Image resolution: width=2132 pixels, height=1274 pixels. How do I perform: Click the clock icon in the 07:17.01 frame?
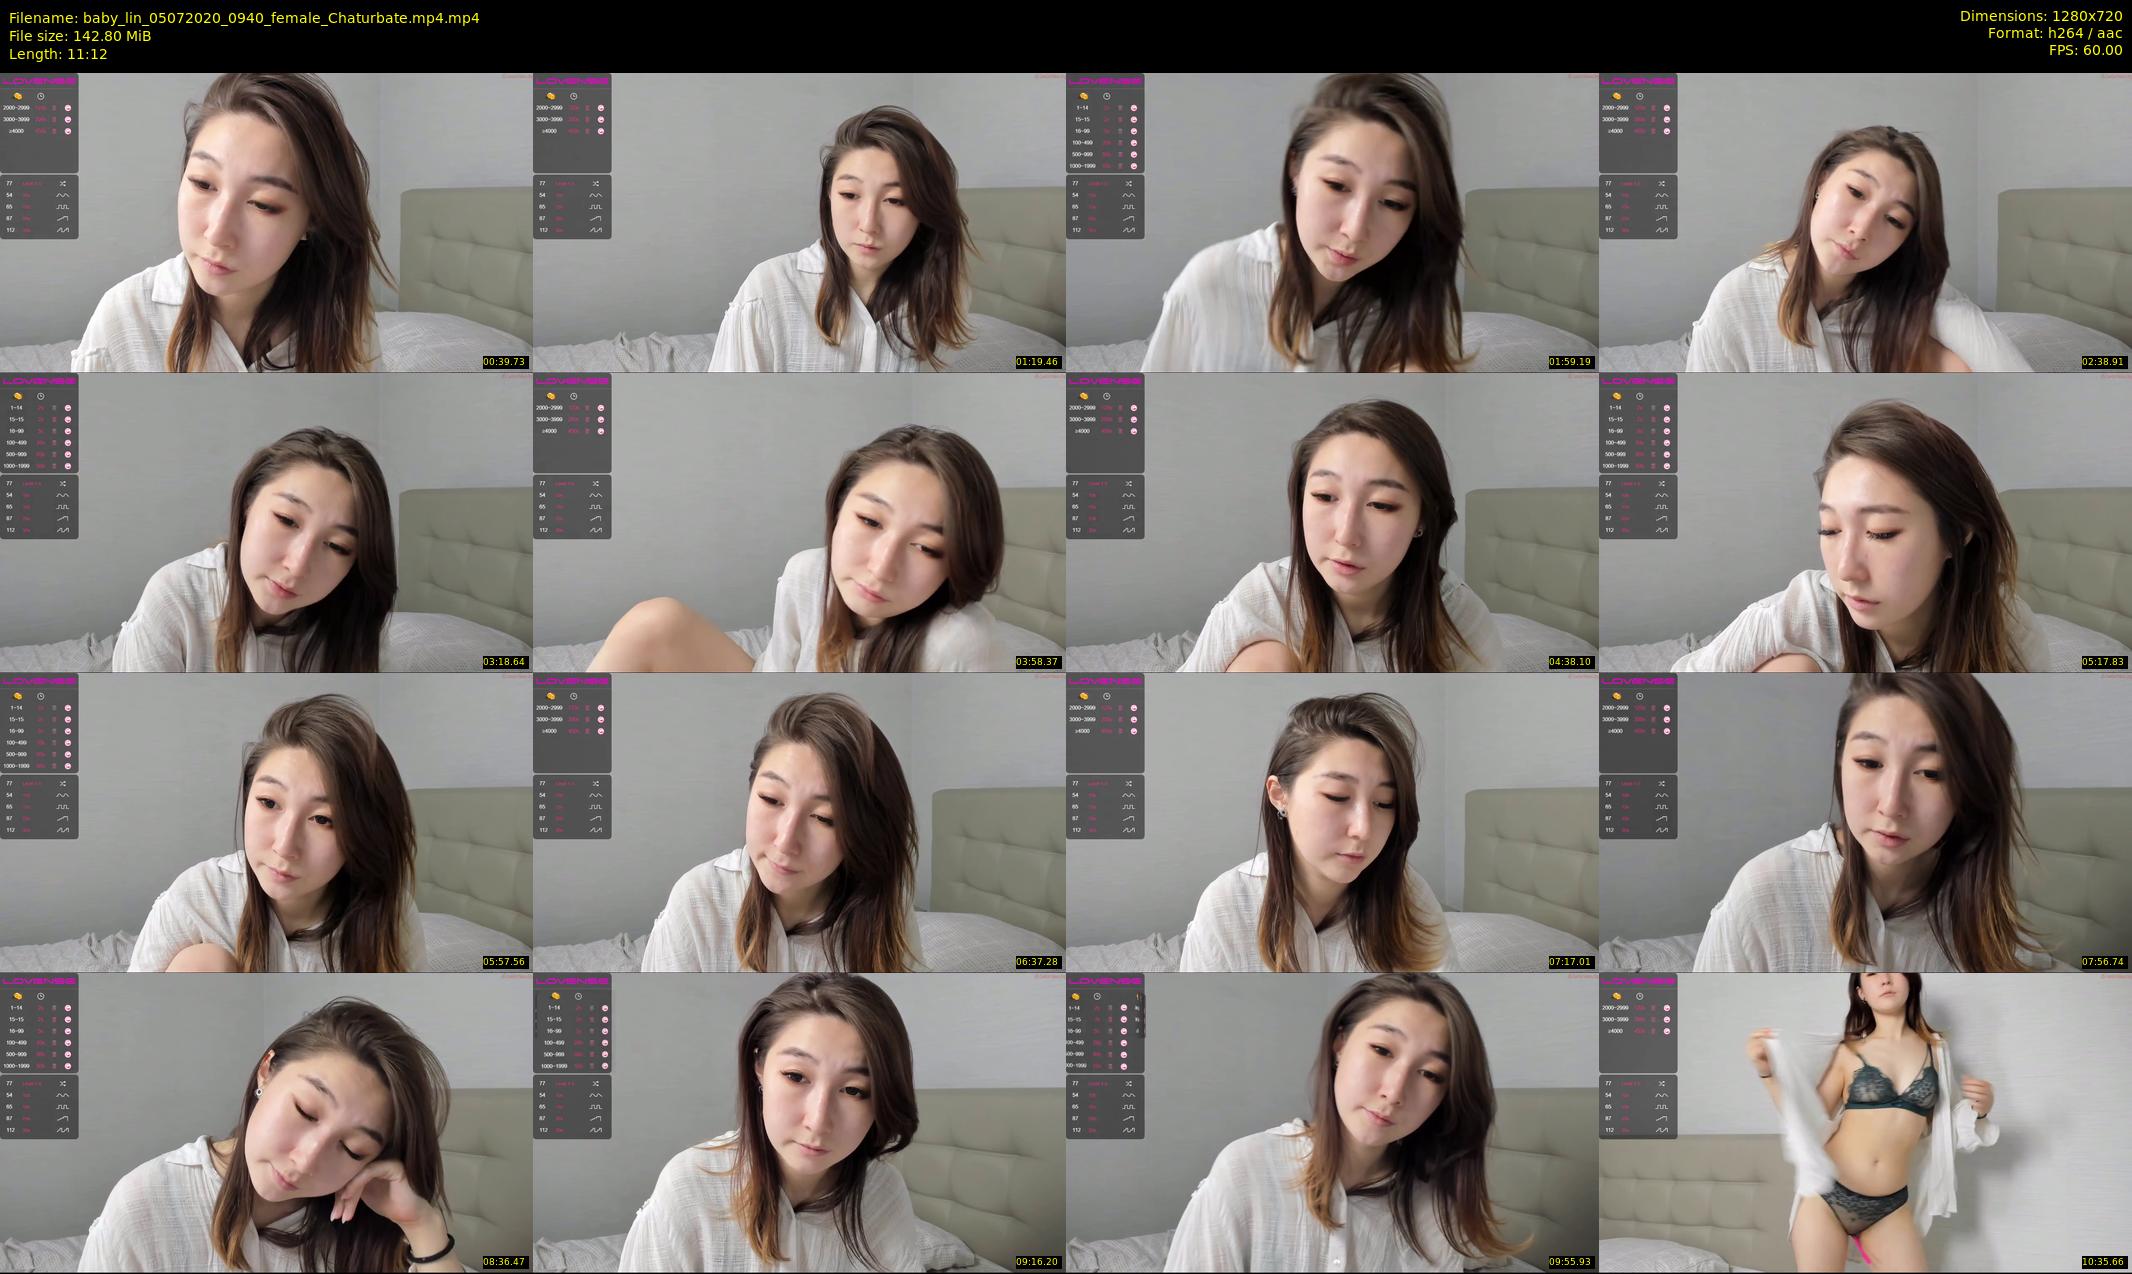1107,696
